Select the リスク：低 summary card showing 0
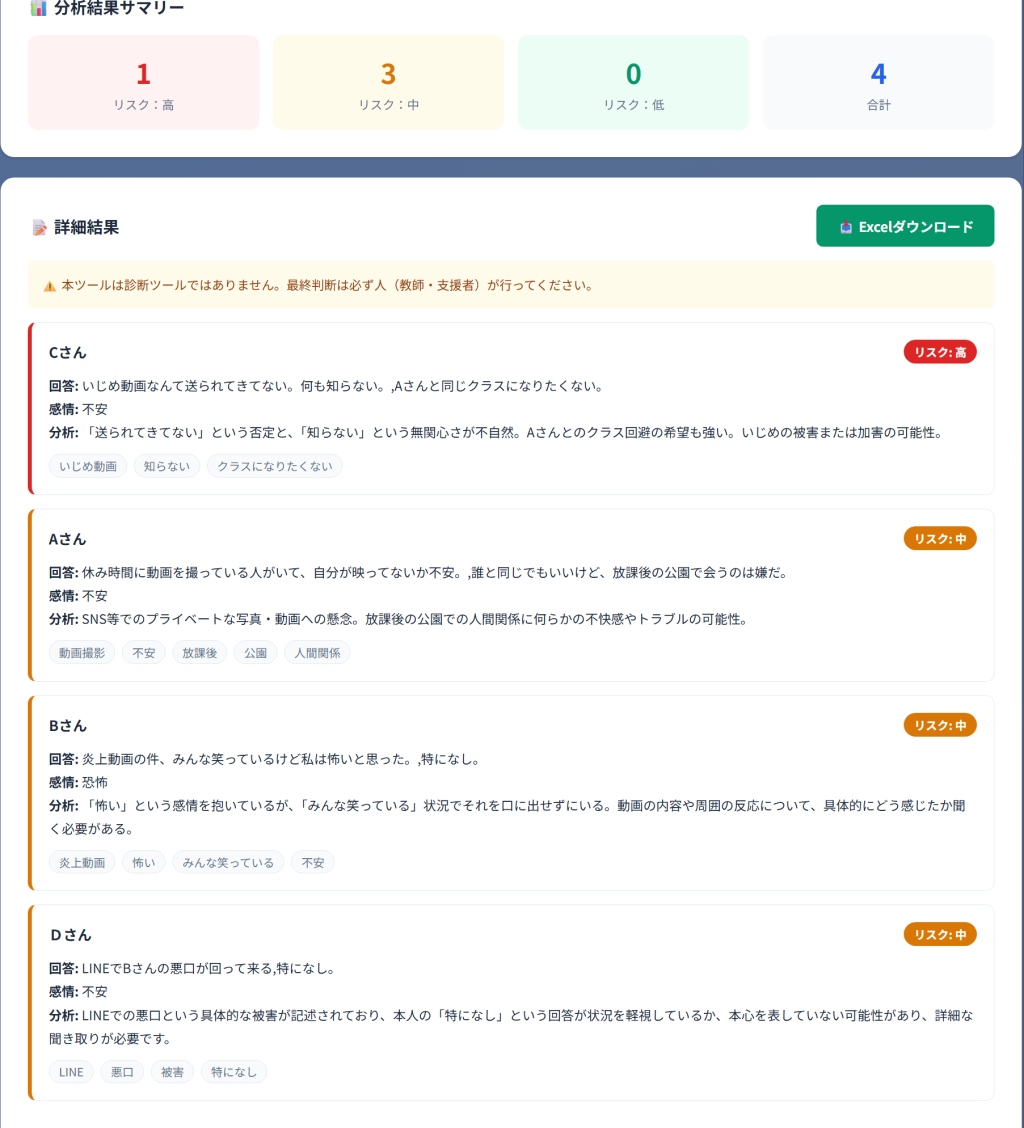This screenshot has height=1128, width=1024. 633,82
